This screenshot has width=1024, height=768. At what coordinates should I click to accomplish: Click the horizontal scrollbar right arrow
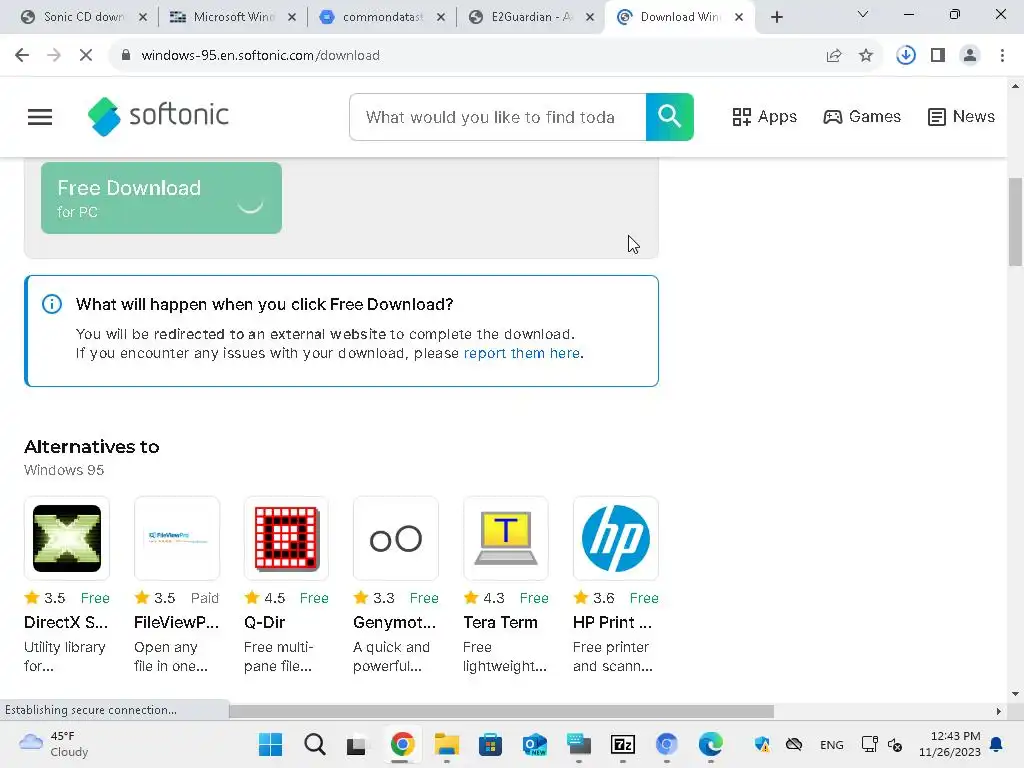(x=999, y=711)
